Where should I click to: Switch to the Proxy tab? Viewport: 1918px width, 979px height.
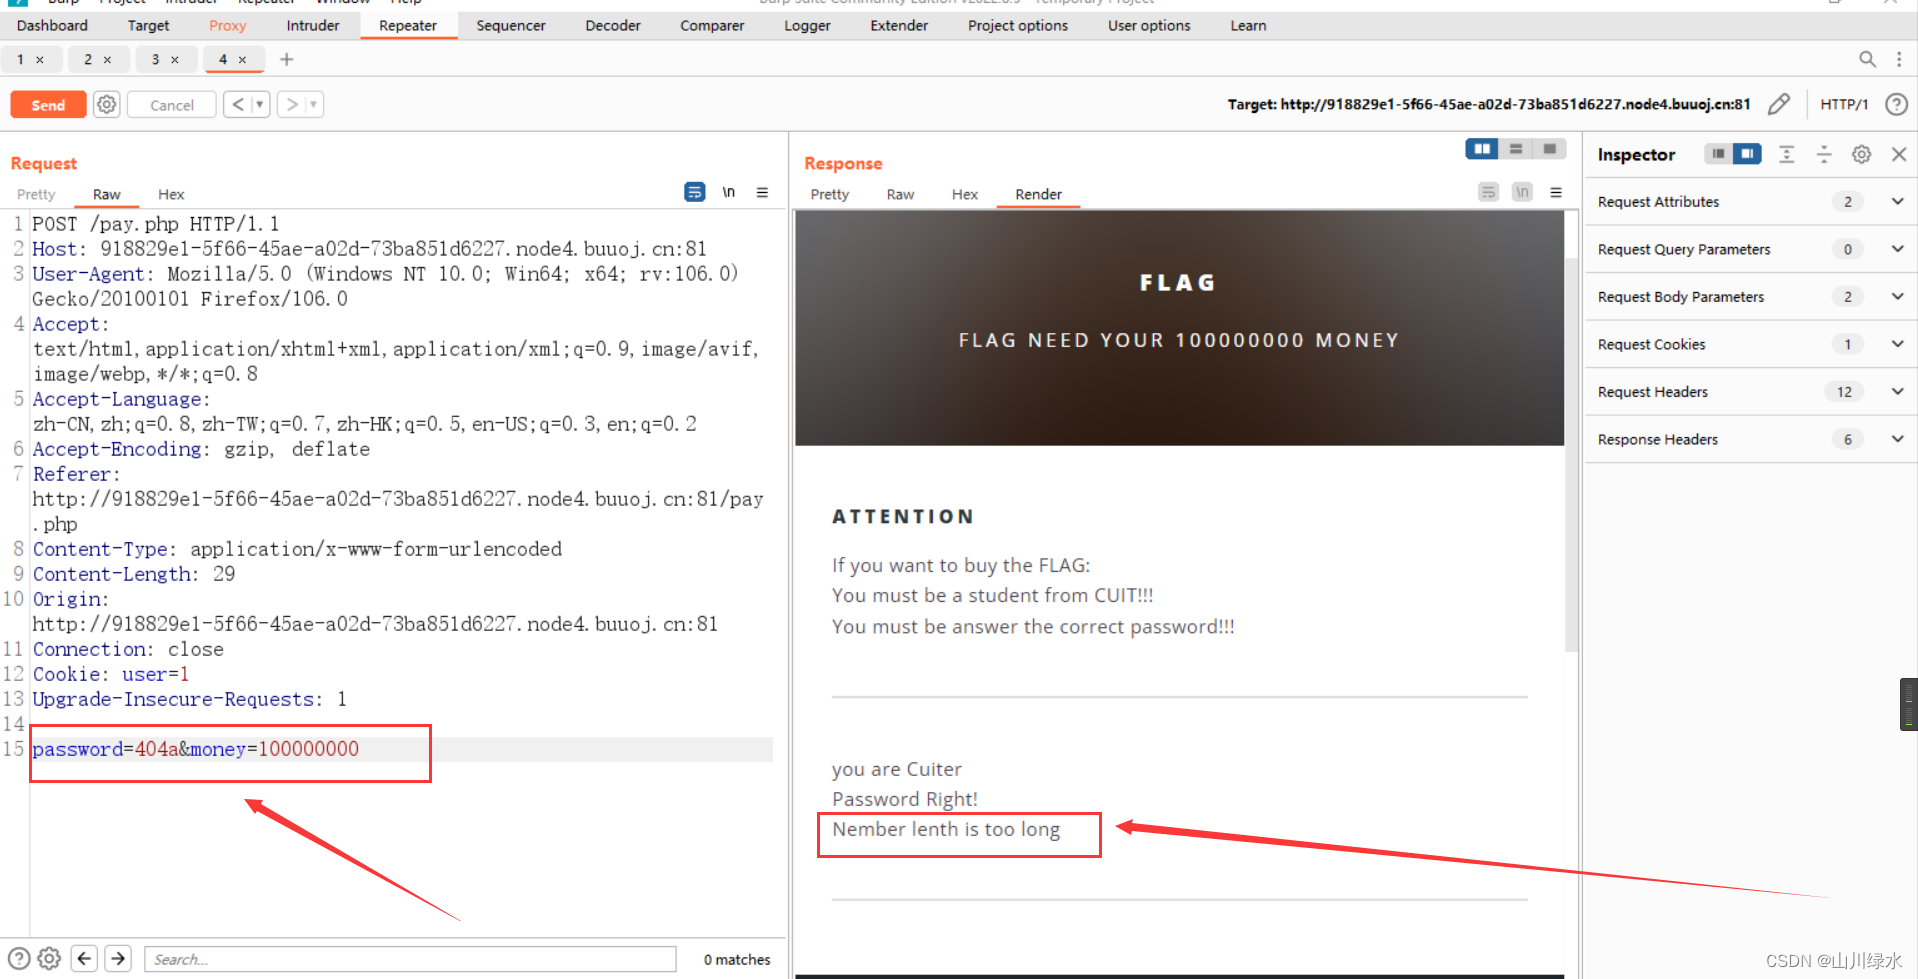227,25
